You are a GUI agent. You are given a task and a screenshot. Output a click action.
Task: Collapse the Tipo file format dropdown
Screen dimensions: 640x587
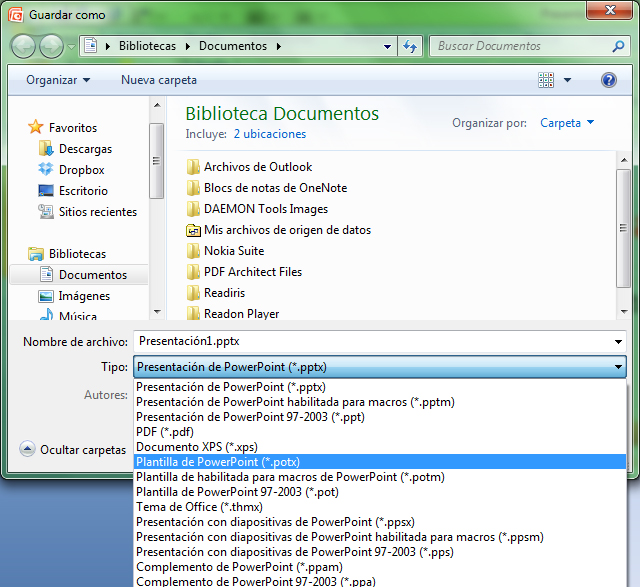(617, 367)
